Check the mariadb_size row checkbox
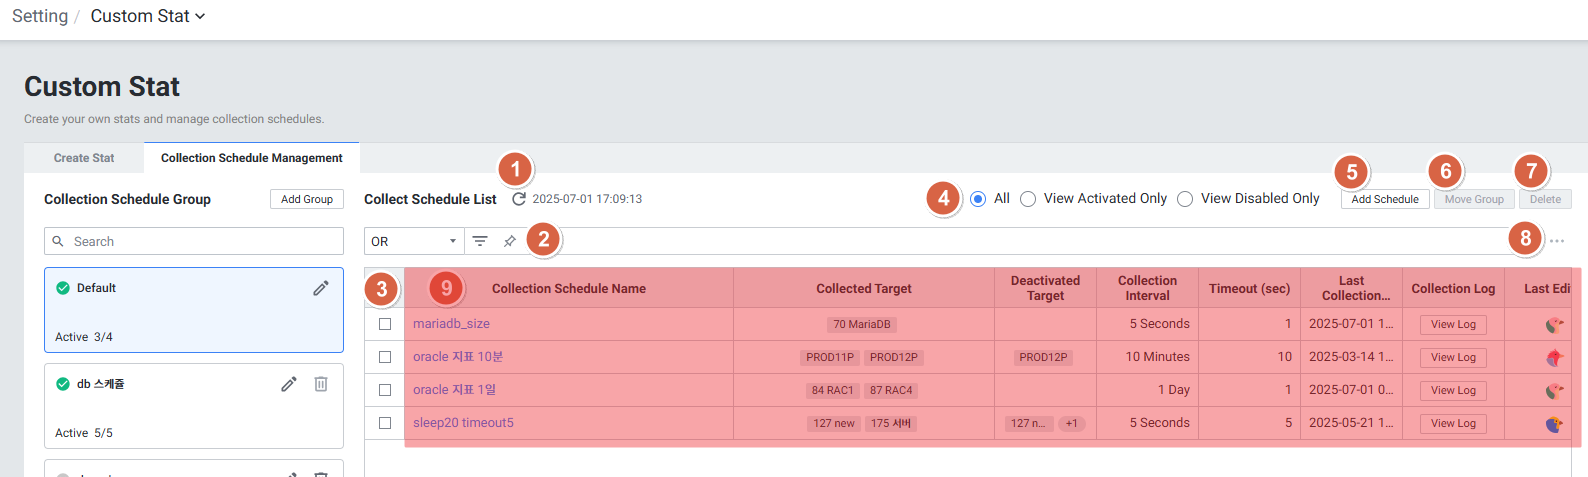This screenshot has width=1588, height=477. [385, 324]
